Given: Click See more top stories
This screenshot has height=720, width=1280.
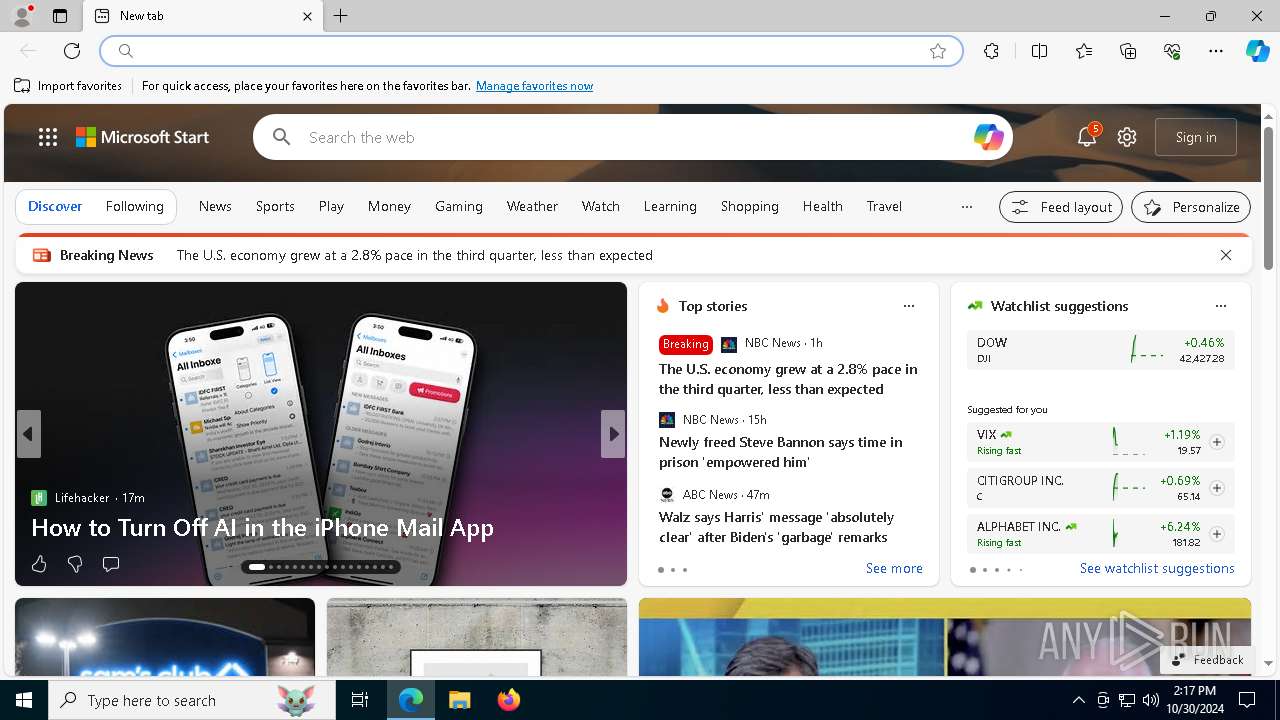Looking at the screenshot, I should coord(894,568).
